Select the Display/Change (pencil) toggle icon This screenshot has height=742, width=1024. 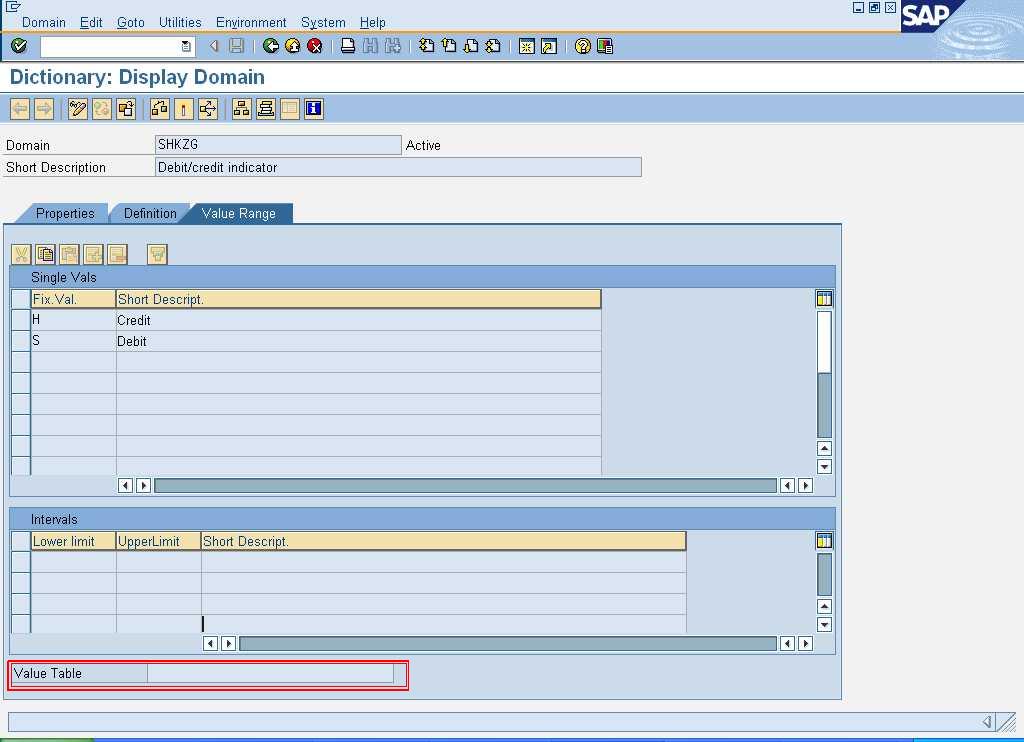[x=77, y=108]
